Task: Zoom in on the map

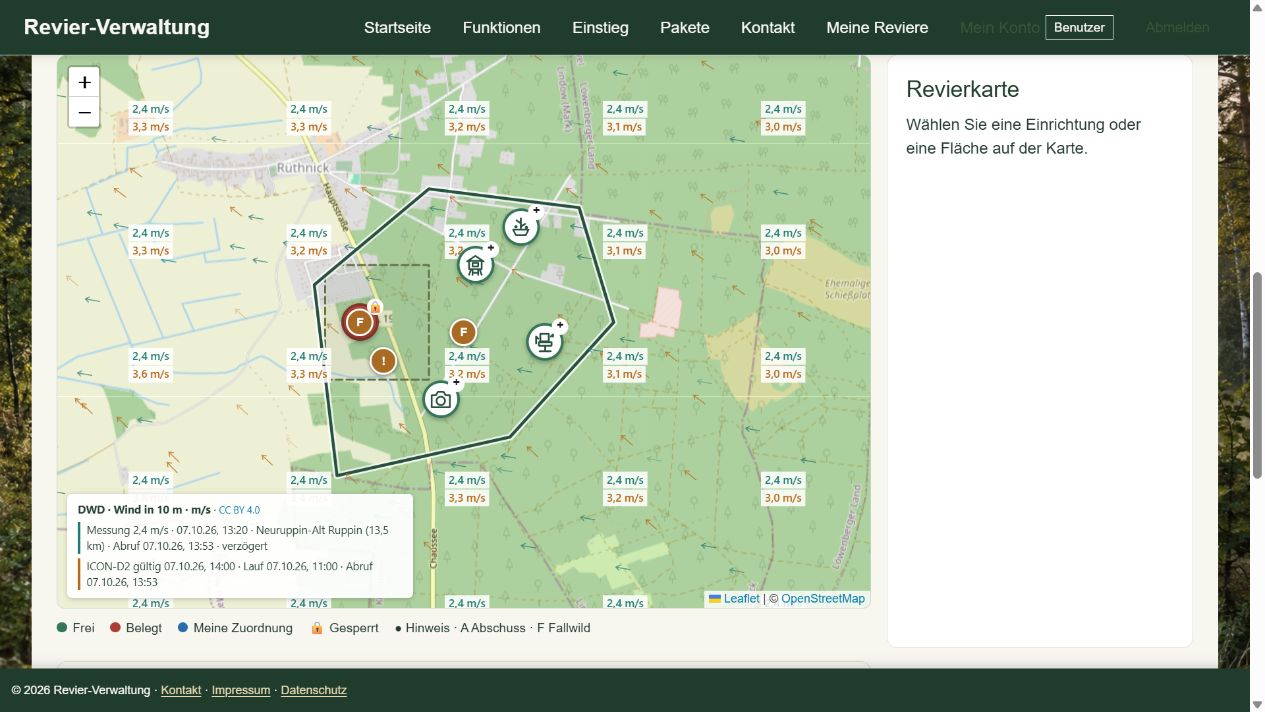Action: click(84, 83)
